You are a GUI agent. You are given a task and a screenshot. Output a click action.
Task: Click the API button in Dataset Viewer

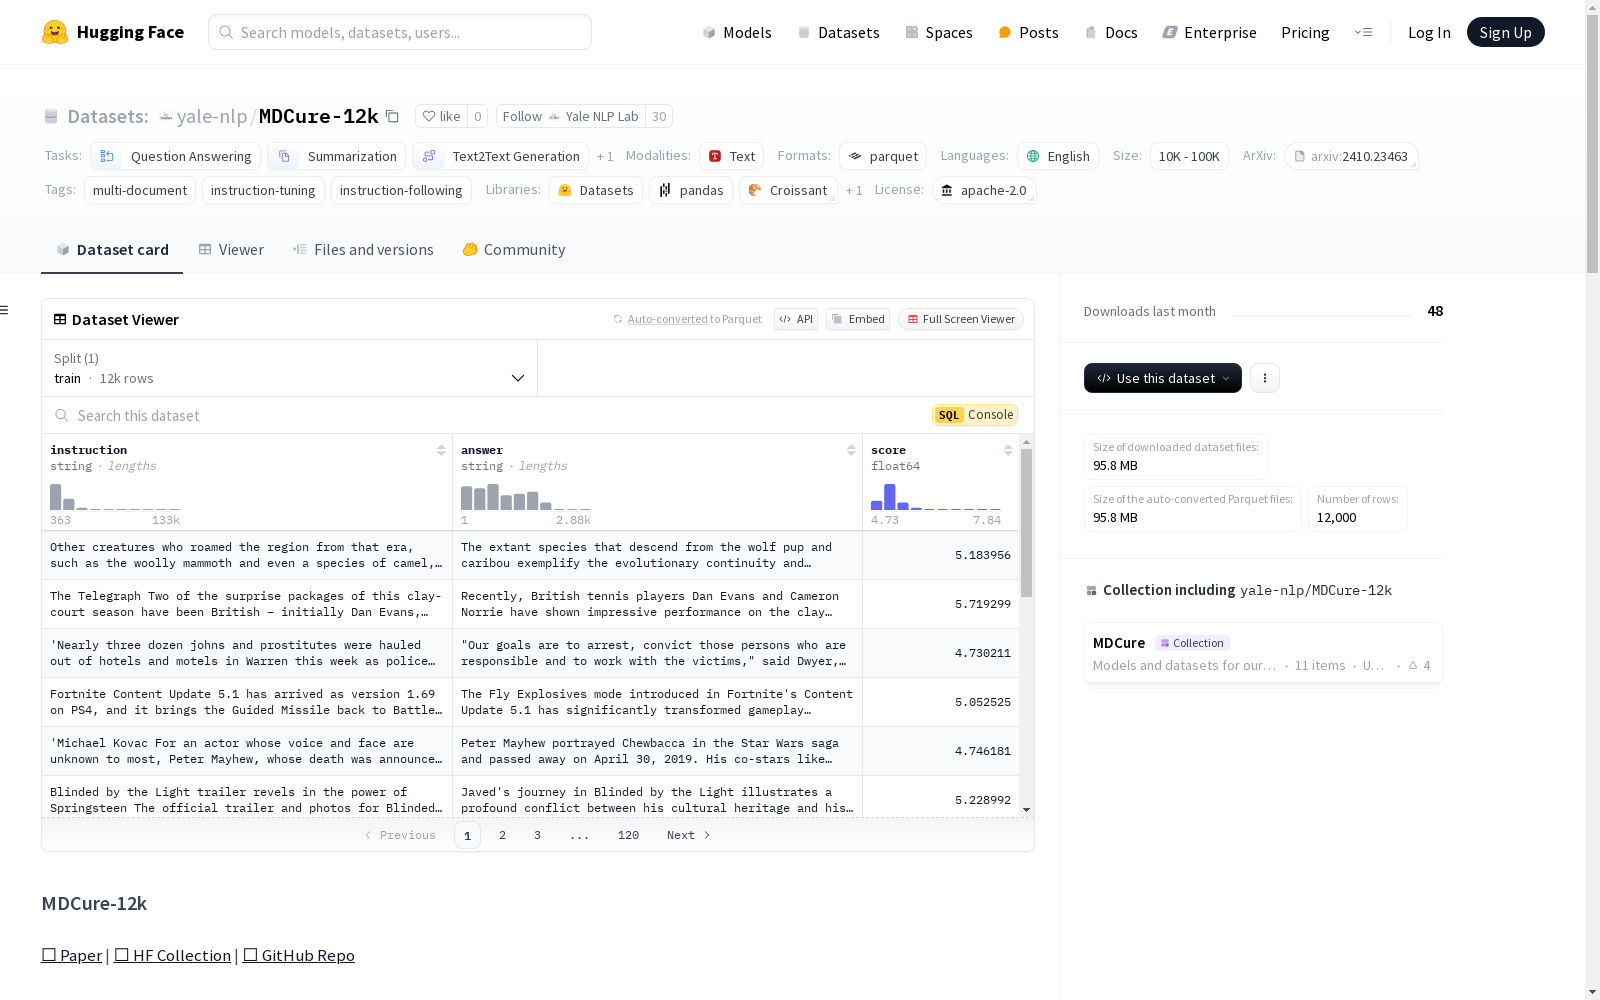coord(796,319)
